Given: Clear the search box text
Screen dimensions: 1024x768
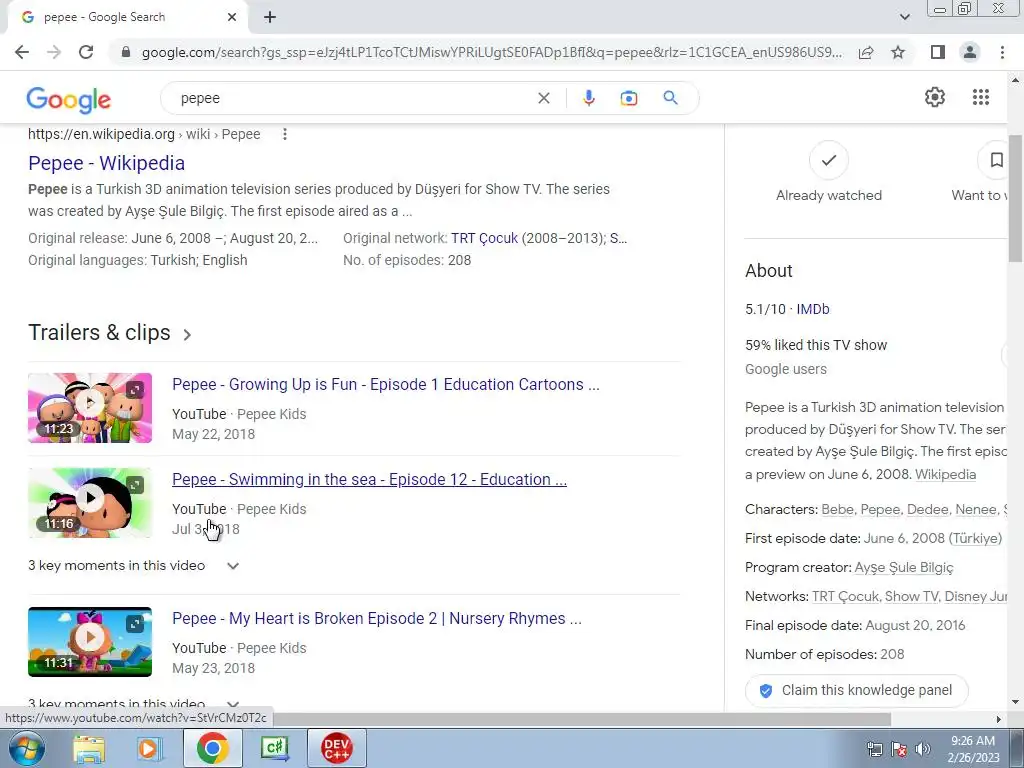Looking at the screenshot, I should click(543, 99).
